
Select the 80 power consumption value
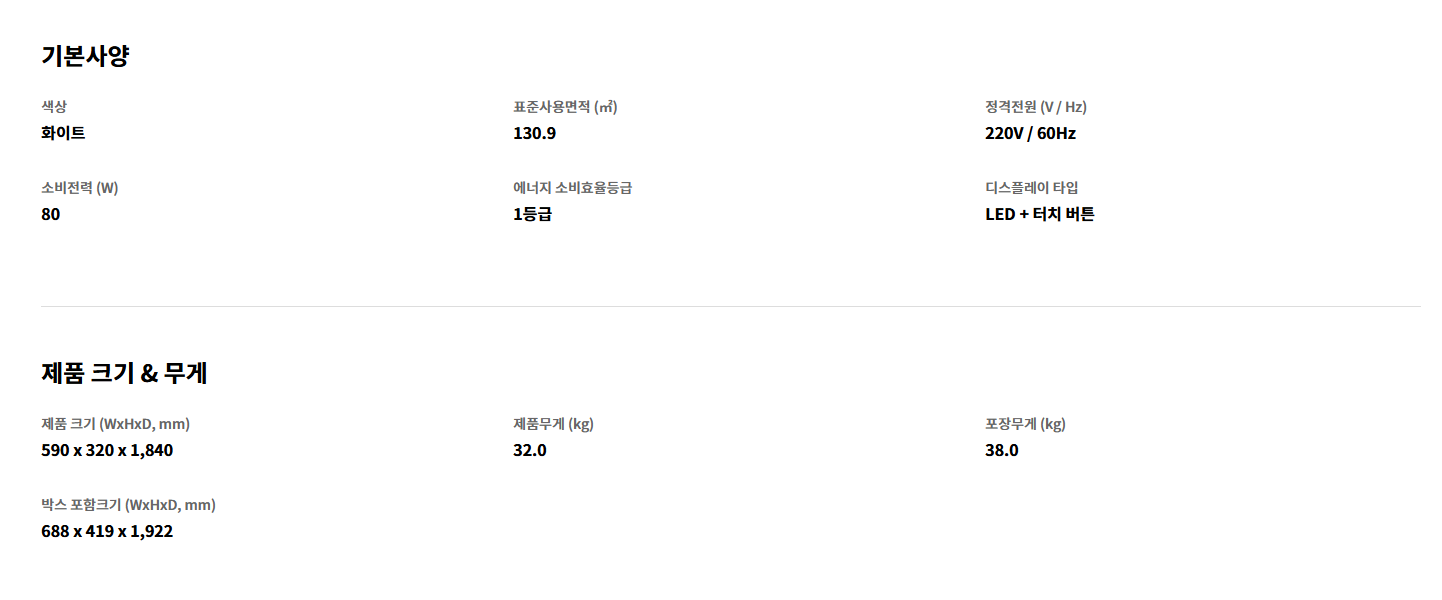pos(51,214)
